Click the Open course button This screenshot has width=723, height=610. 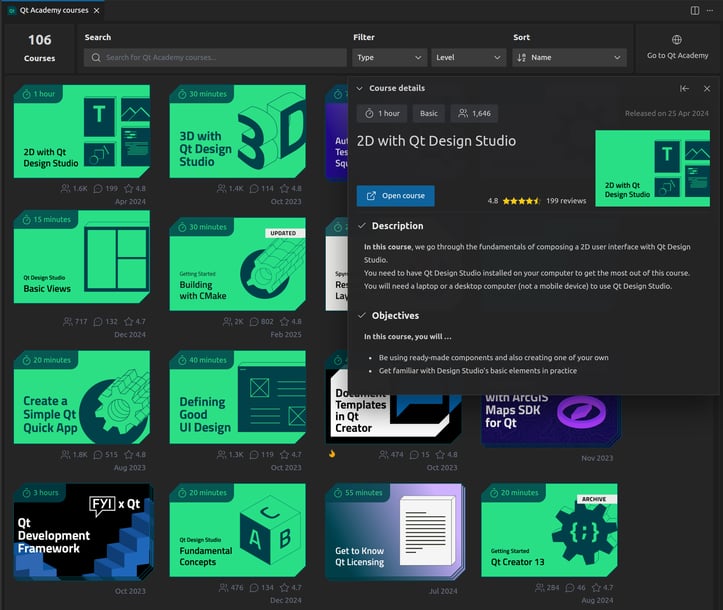coord(395,196)
